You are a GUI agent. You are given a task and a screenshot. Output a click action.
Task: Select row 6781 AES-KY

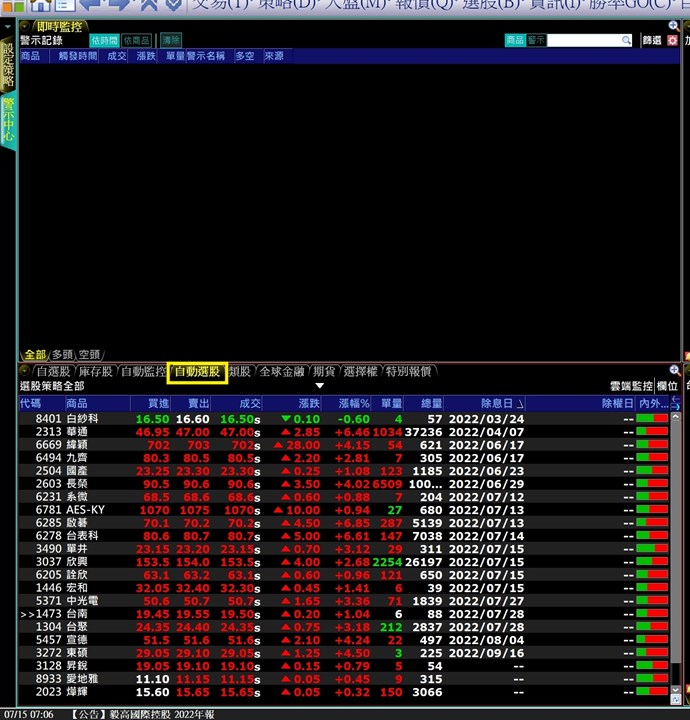coord(344,510)
